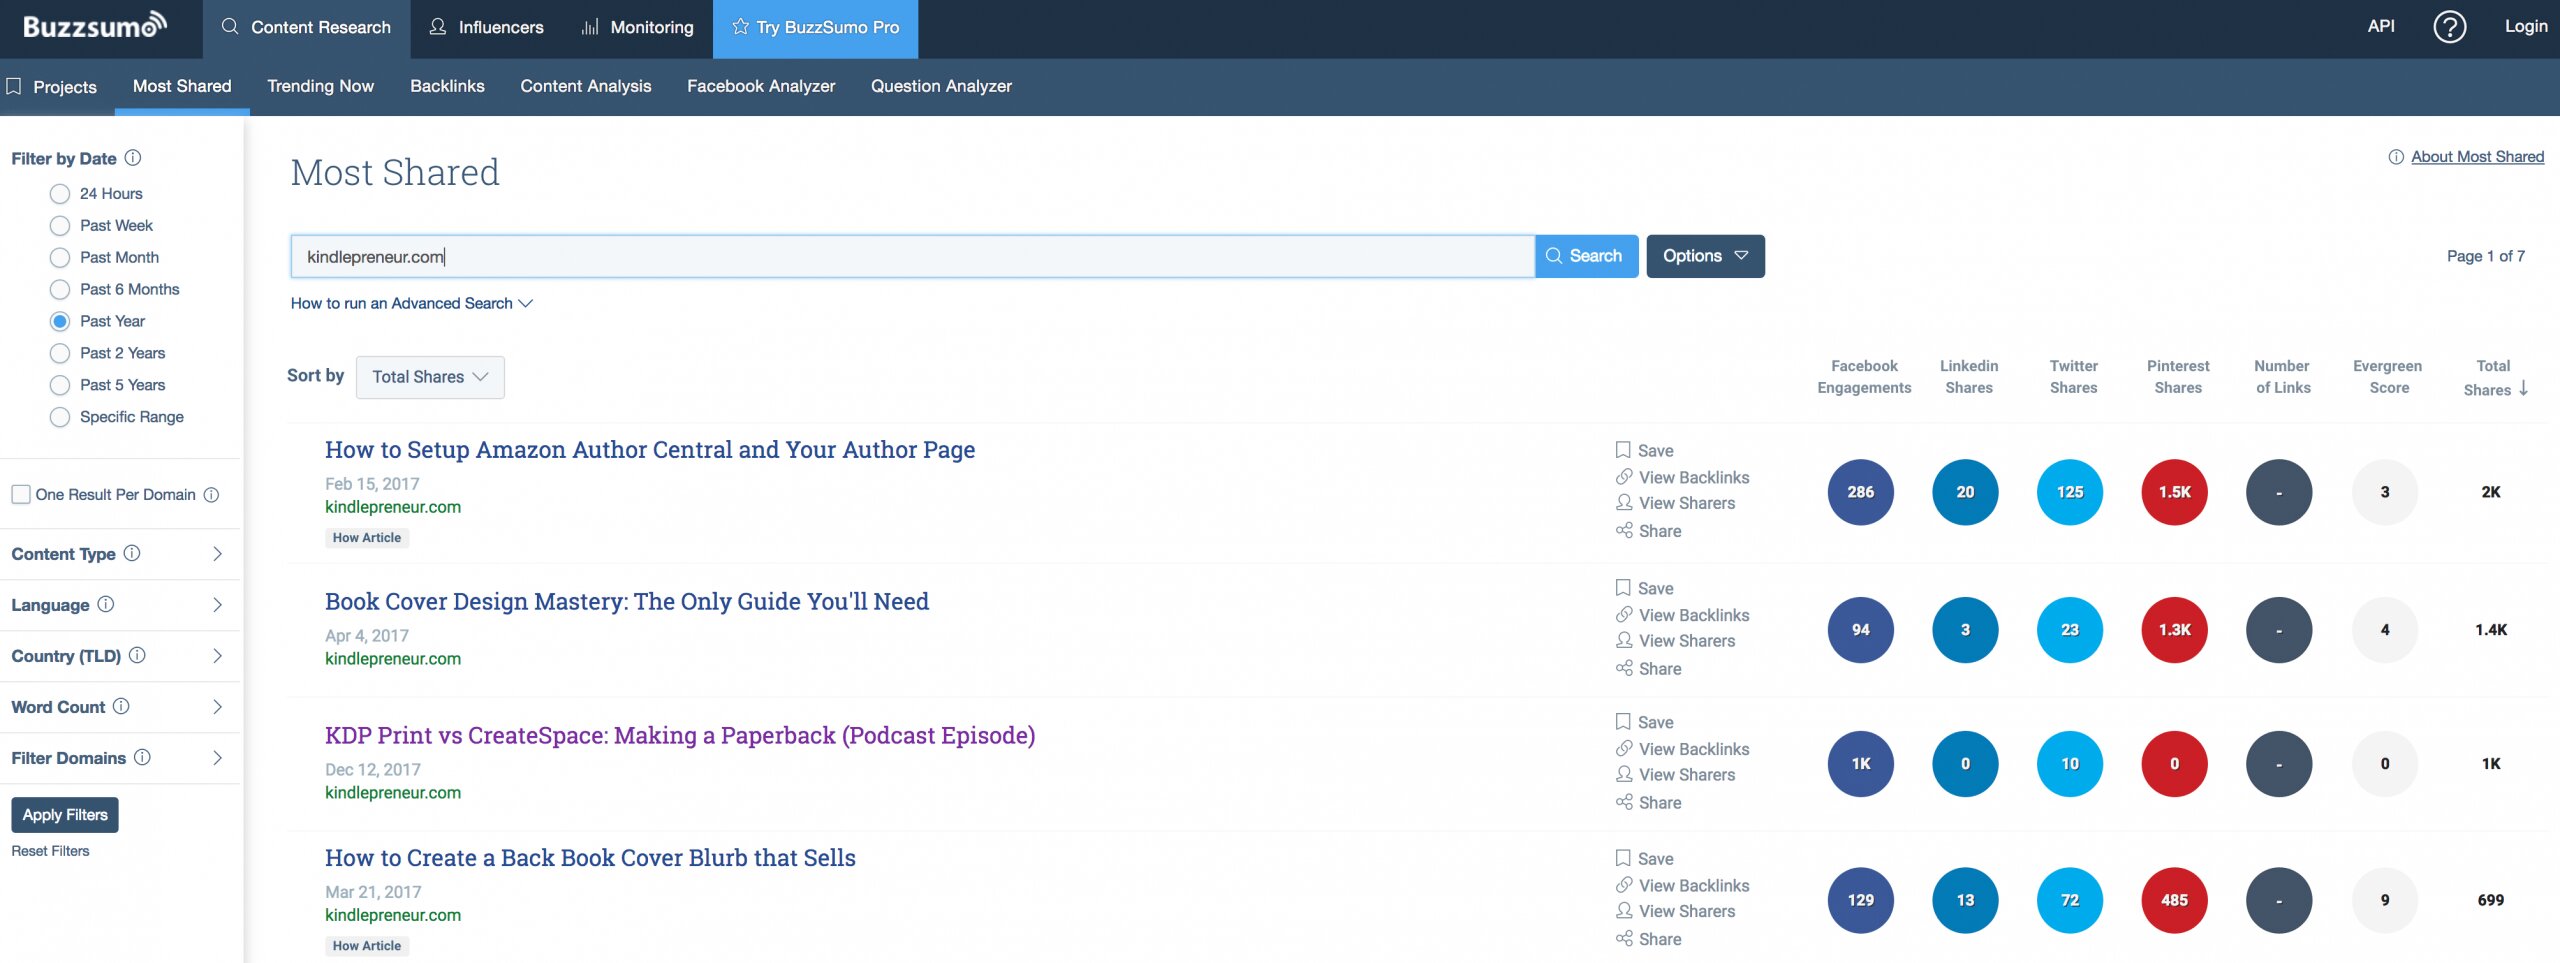Open the Content Research tab

pos(306,28)
